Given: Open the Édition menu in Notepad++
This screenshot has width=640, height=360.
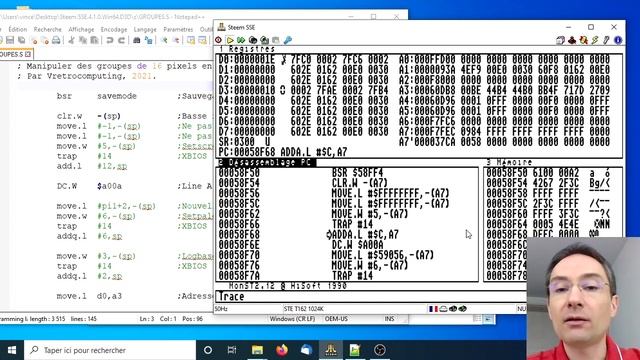Looking at the screenshot, I should coord(18,29).
